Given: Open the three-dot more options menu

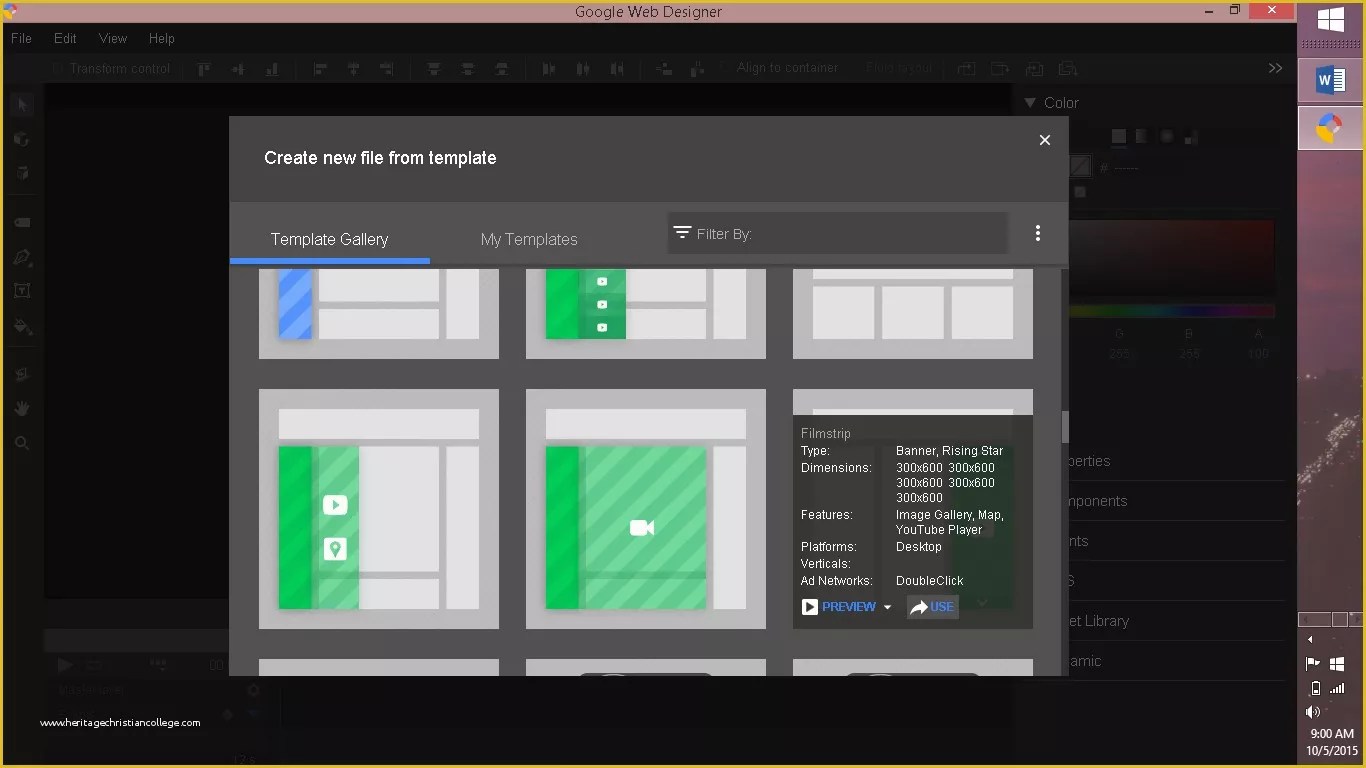Looking at the screenshot, I should point(1038,233).
